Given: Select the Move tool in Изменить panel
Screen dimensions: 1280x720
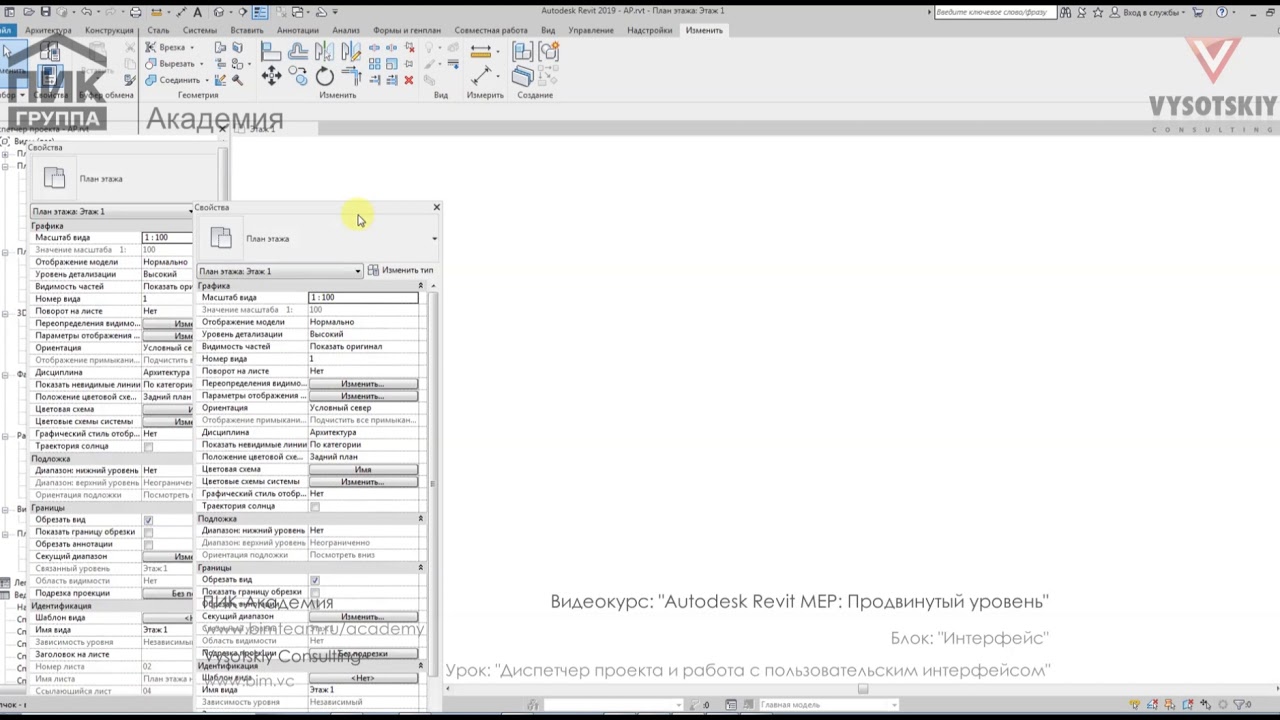Looking at the screenshot, I should [x=271, y=76].
